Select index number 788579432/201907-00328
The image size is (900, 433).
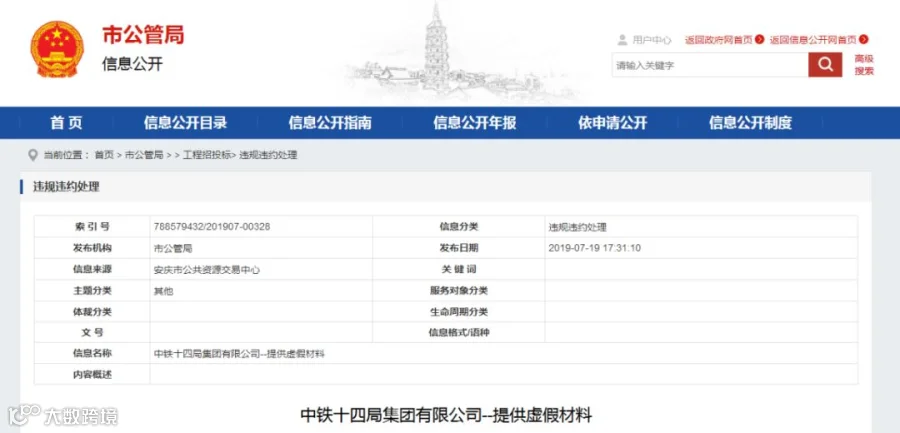(212, 227)
